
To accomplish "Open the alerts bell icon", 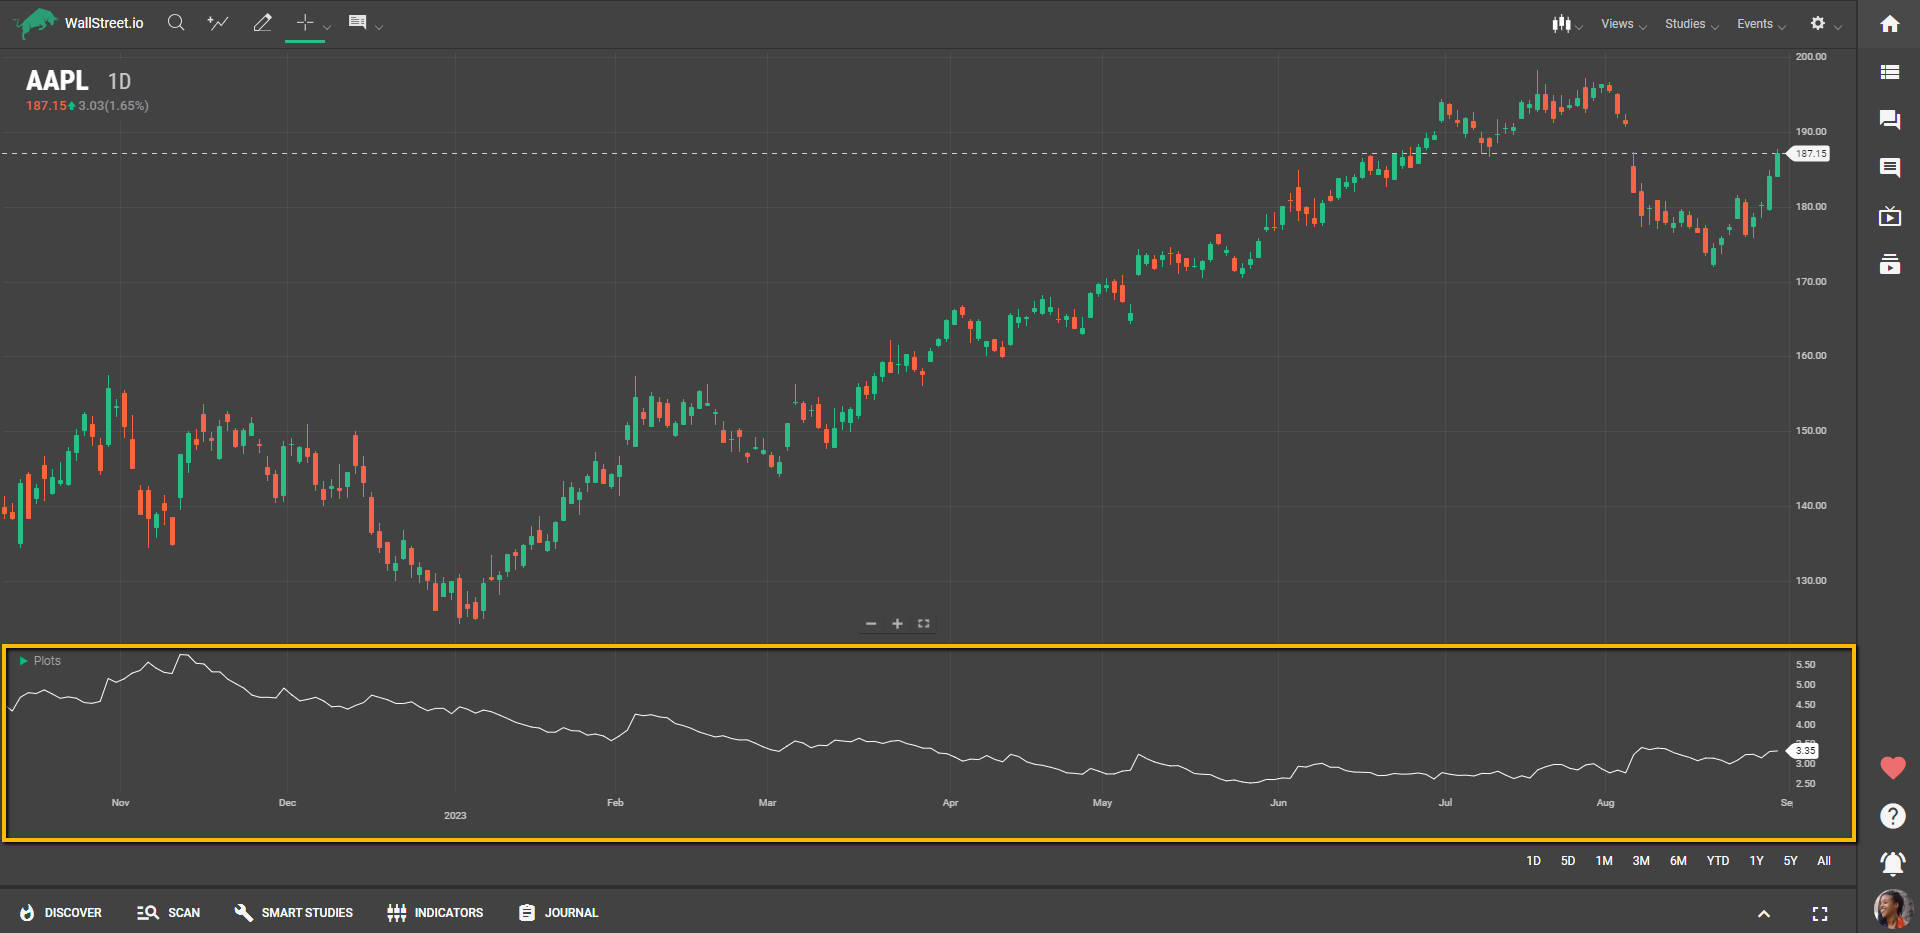I will coord(1892,863).
